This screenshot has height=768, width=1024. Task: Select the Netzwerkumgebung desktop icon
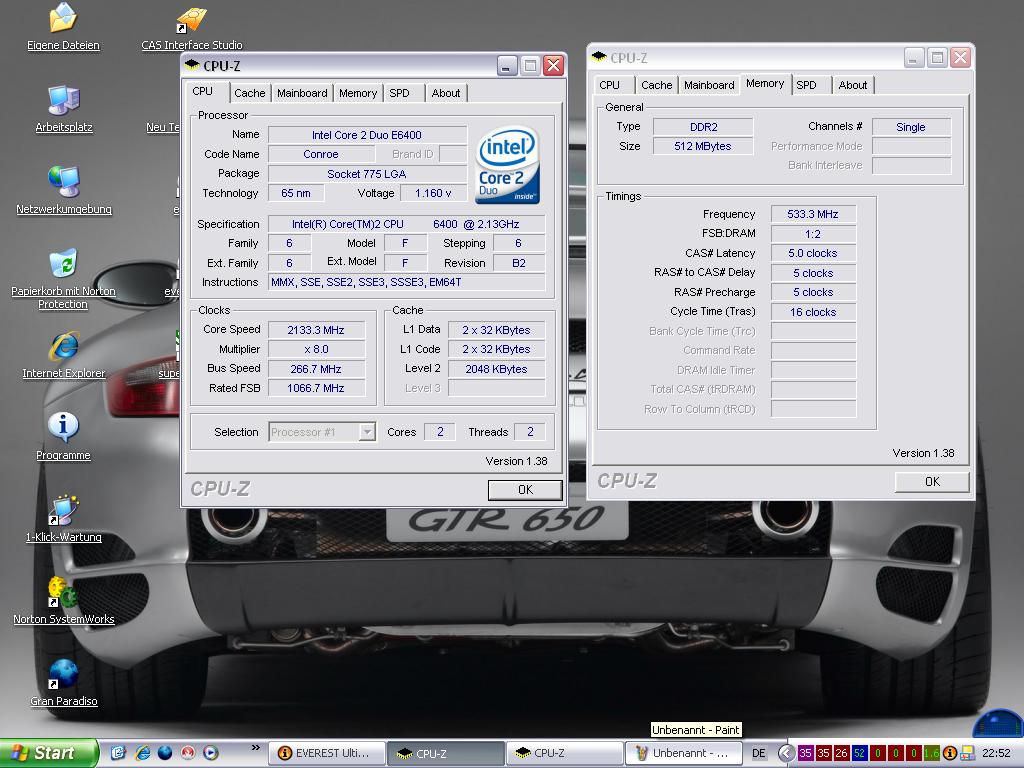coord(63,191)
